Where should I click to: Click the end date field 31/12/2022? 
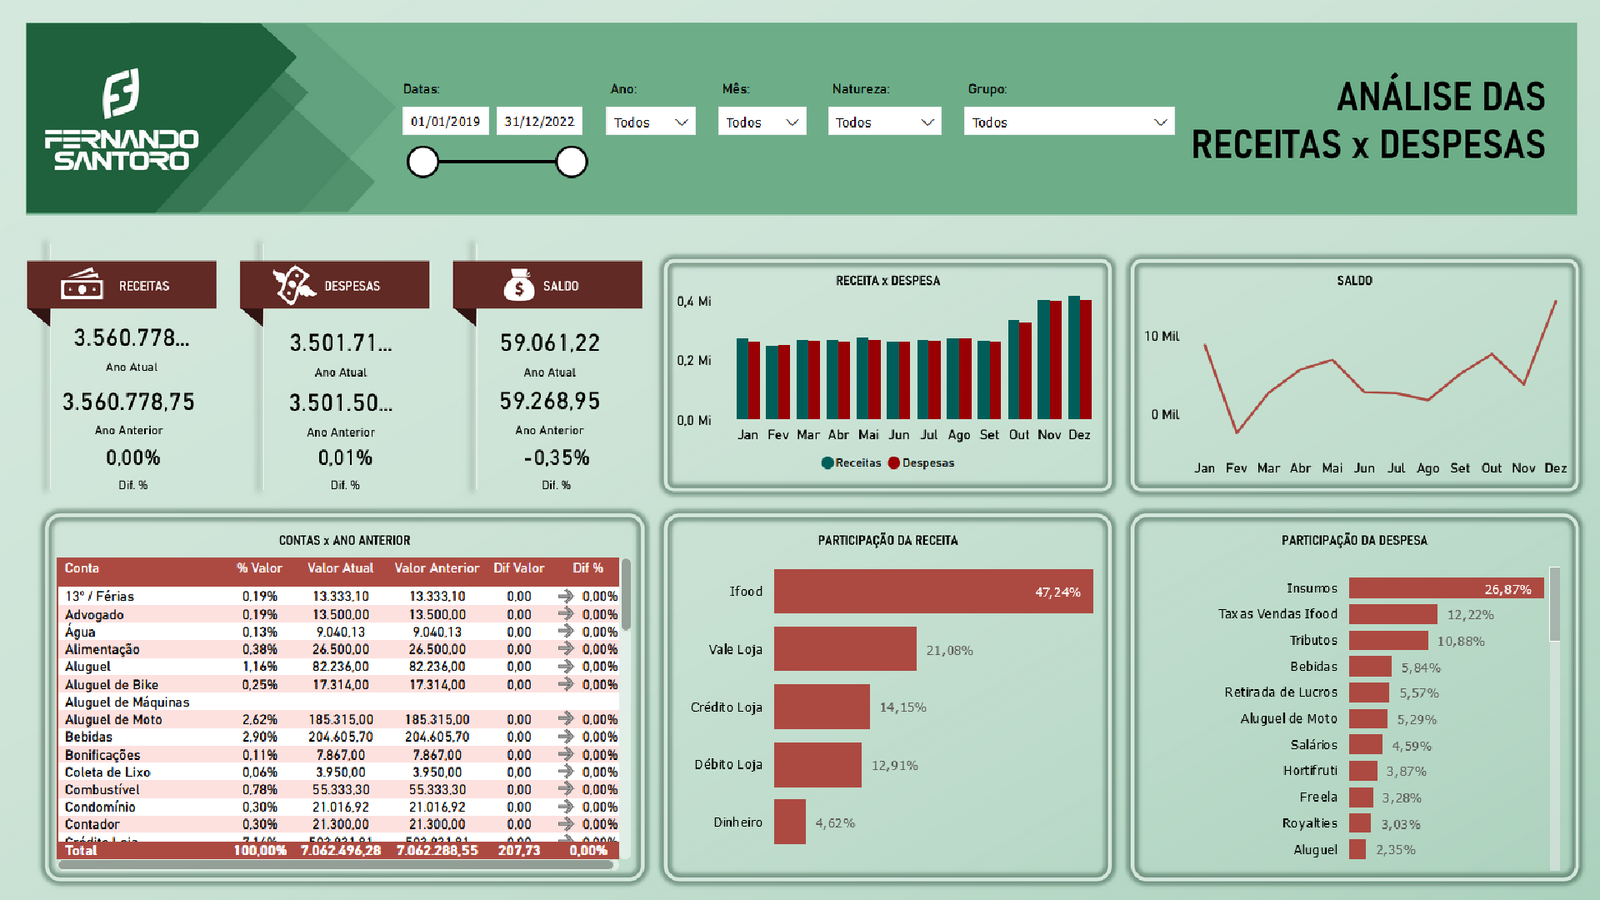click(x=539, y=122)
